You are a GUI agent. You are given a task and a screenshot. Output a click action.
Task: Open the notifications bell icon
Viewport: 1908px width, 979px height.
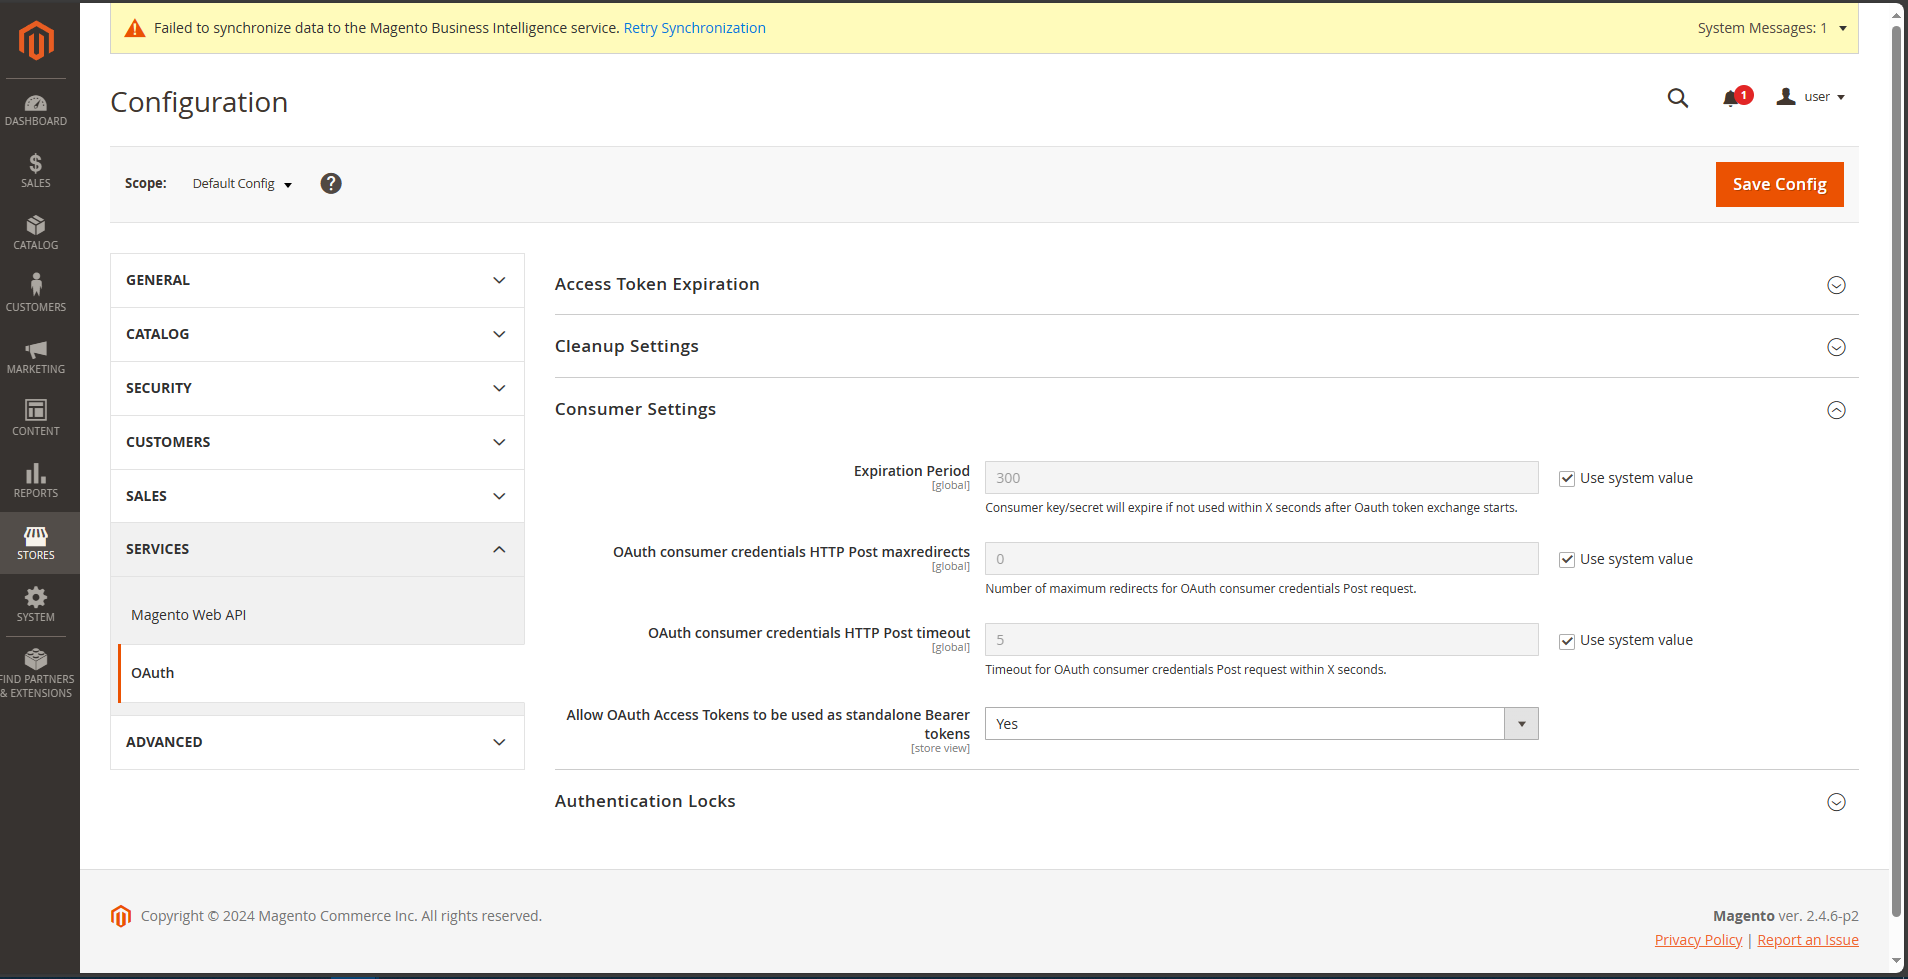pos(1732,98)
